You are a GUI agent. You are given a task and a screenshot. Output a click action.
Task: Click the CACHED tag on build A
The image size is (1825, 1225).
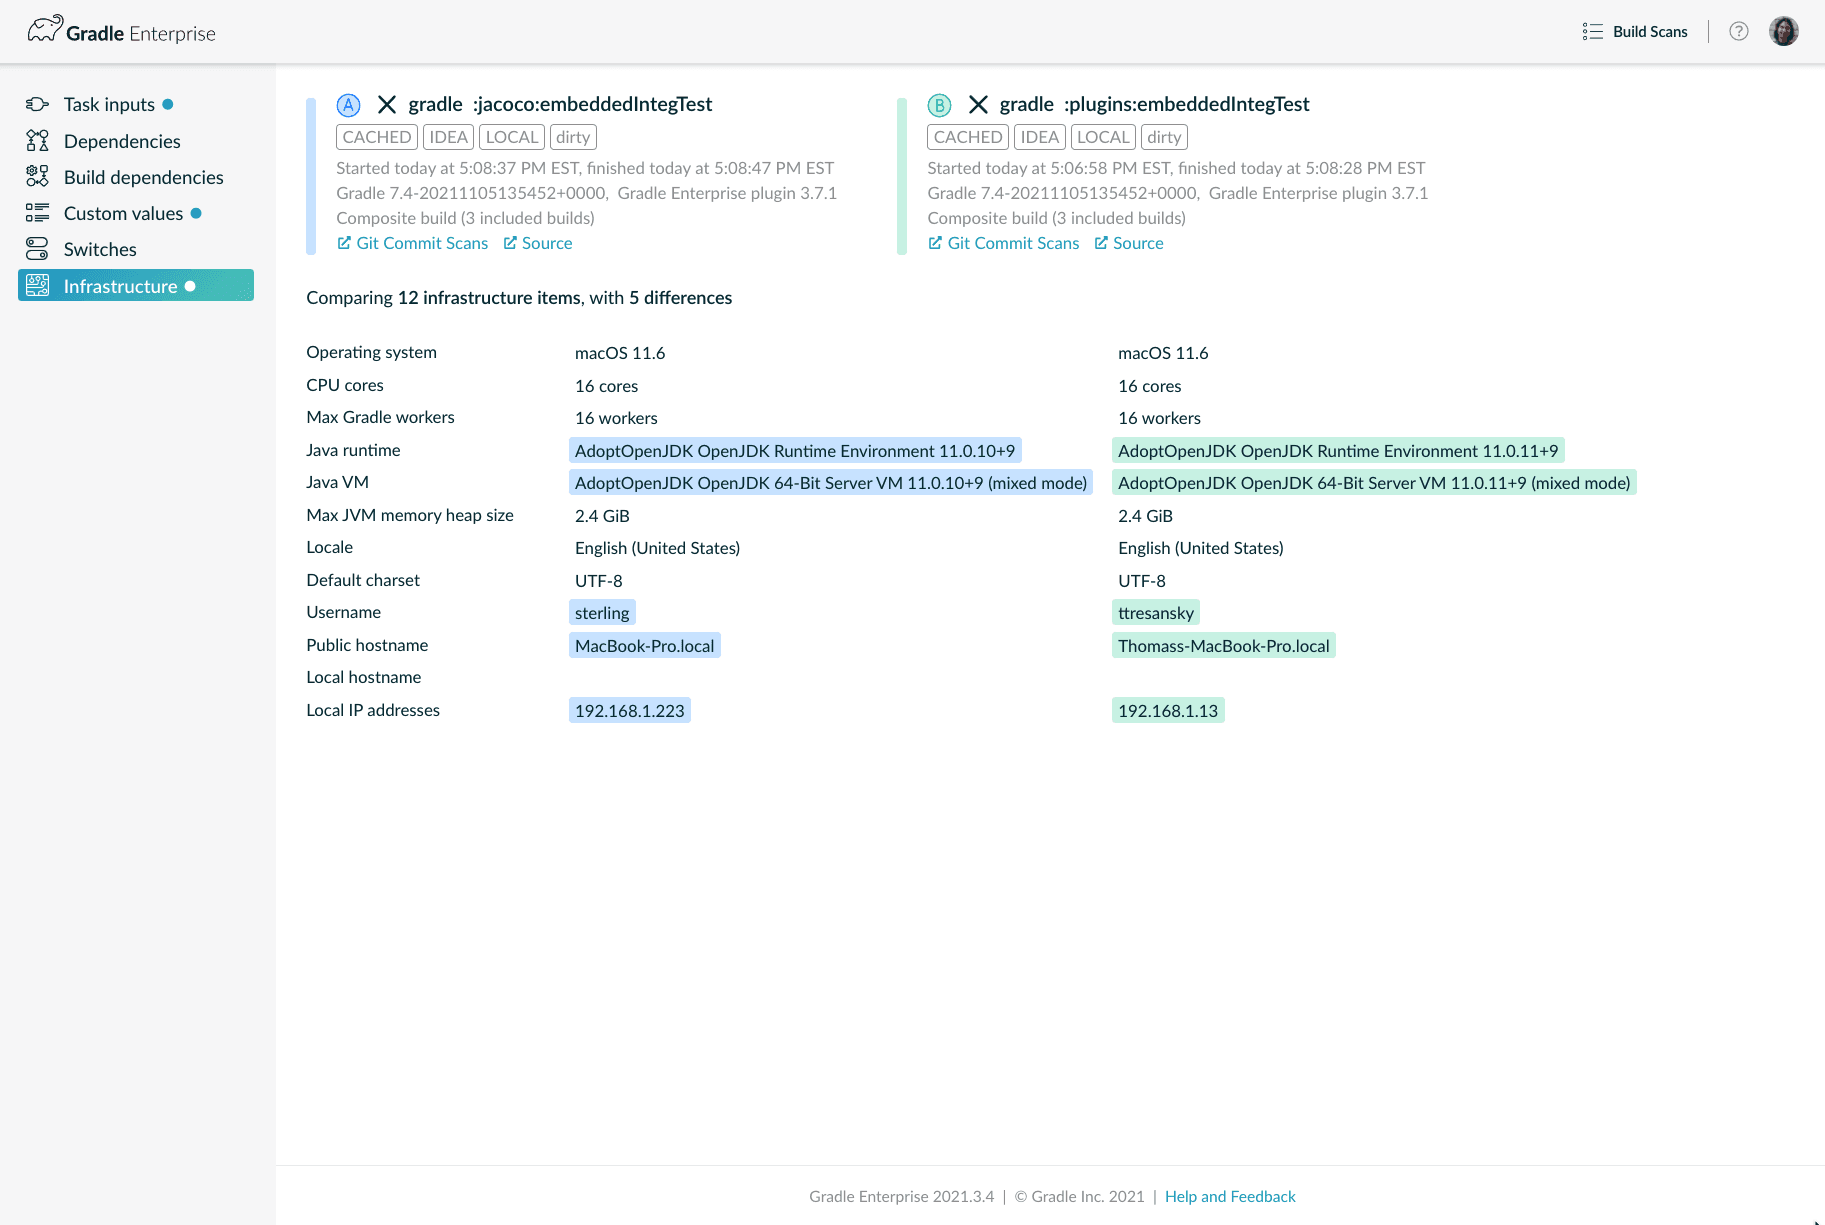coord(377,137)
